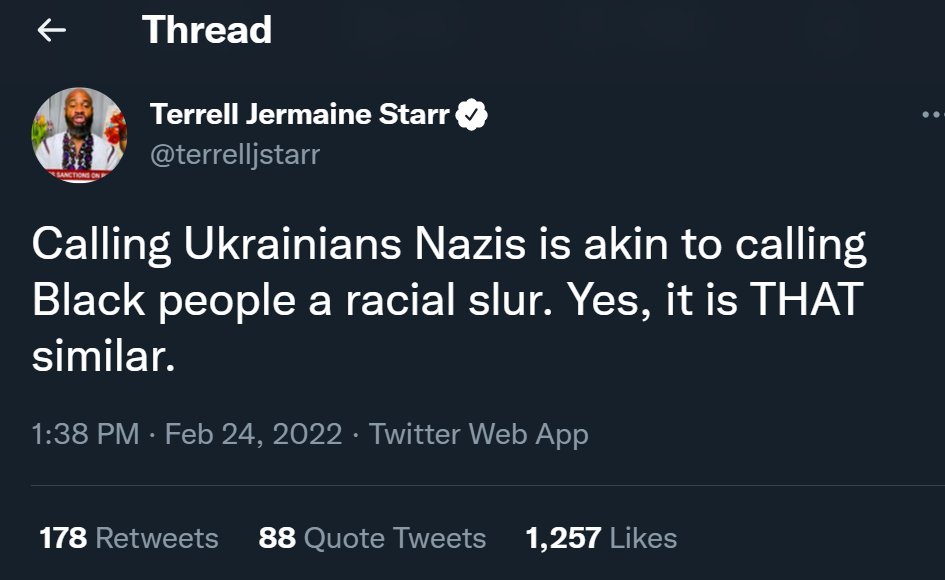Click the Feb 24, 2022 date
This screenshot has width=945, height=580.
coord(253,434)
